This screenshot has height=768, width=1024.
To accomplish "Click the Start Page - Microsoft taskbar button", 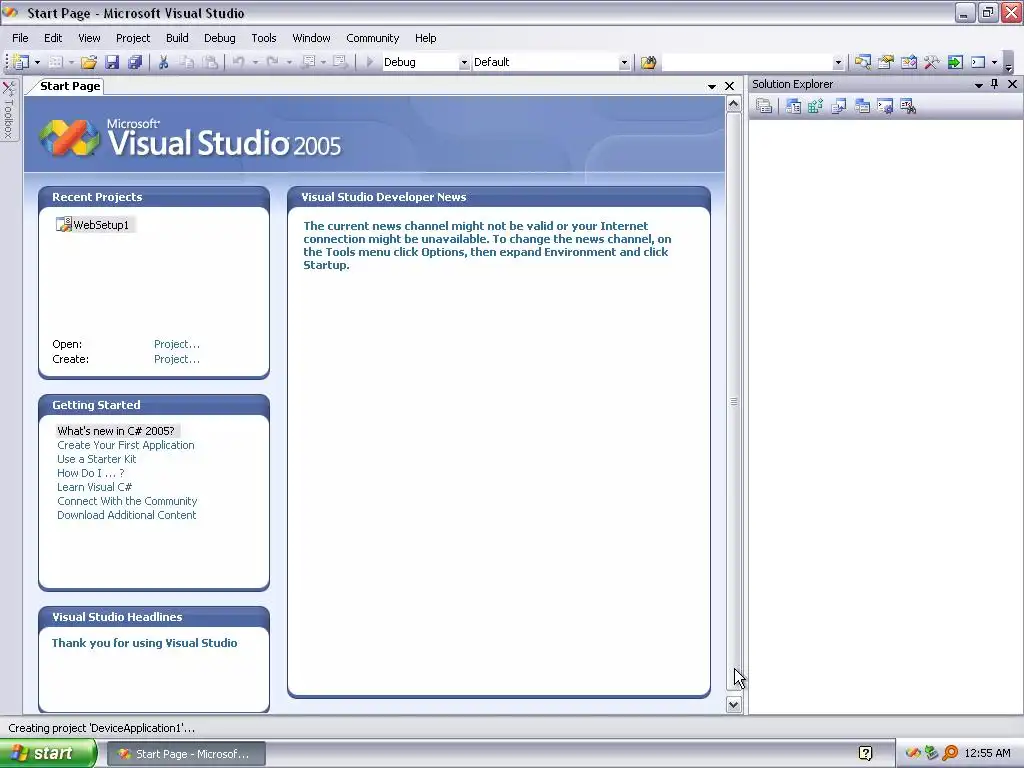I will pyautogui.click(x=186, y=754).
